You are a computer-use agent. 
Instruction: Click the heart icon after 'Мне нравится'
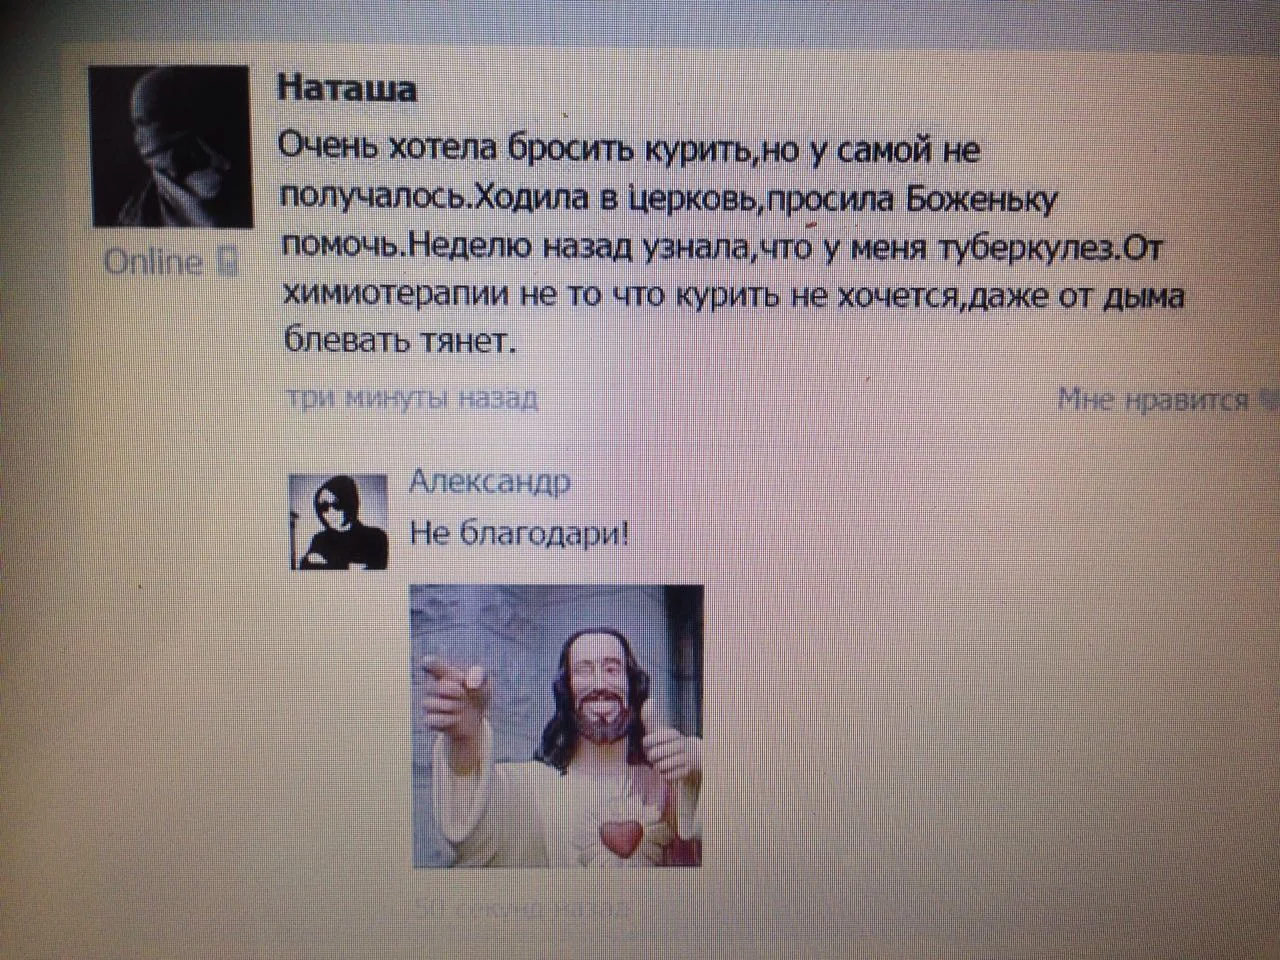click(x=1268, y=401)
